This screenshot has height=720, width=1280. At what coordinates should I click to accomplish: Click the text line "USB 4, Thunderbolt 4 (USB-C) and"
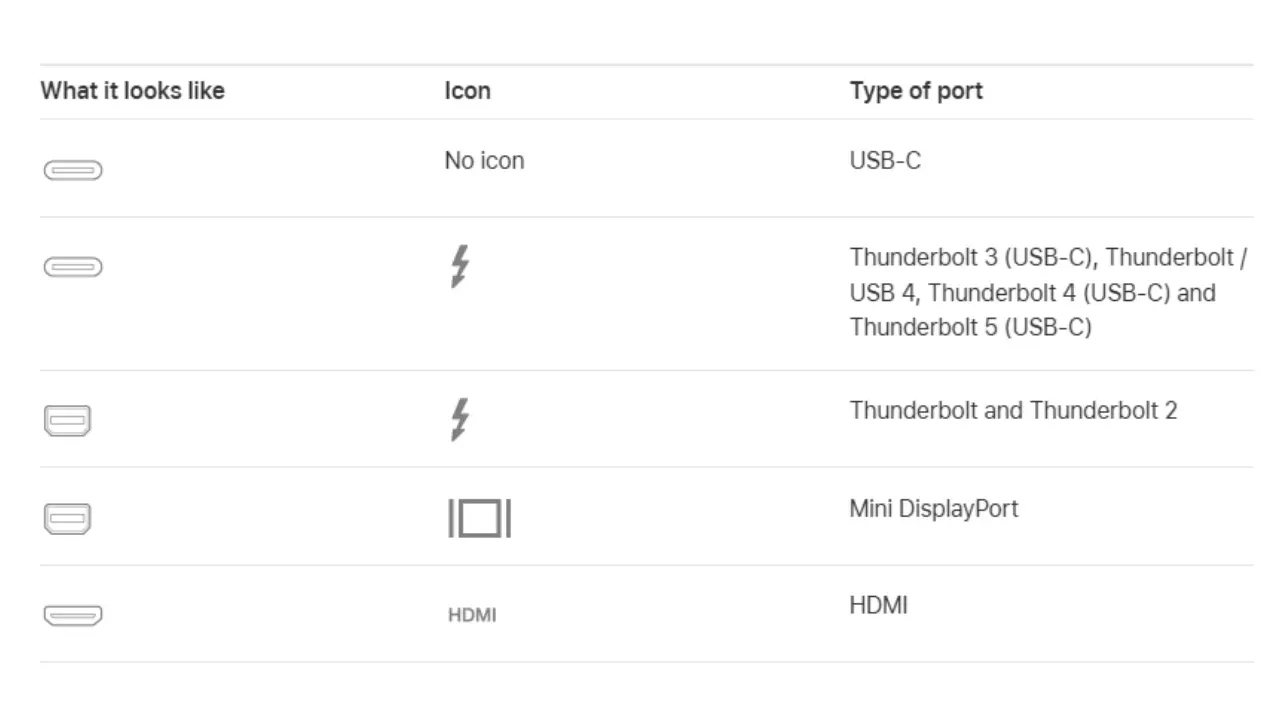1032,293
